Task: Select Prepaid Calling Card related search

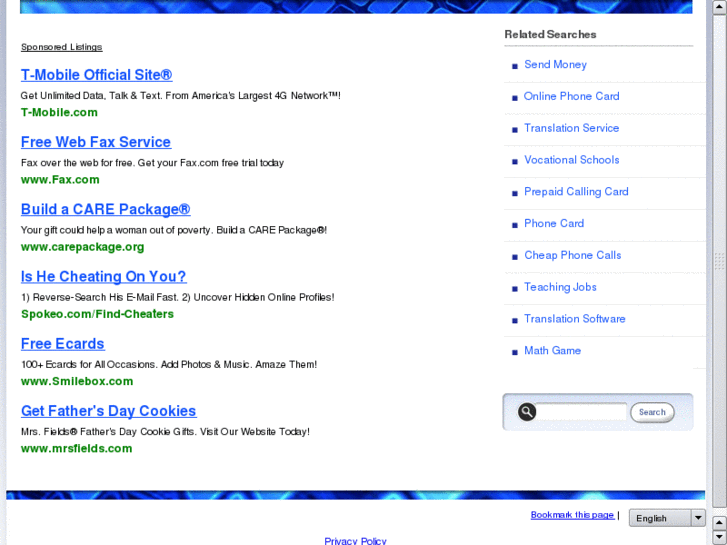Action: pyautogui.click(x=576, y=192)
